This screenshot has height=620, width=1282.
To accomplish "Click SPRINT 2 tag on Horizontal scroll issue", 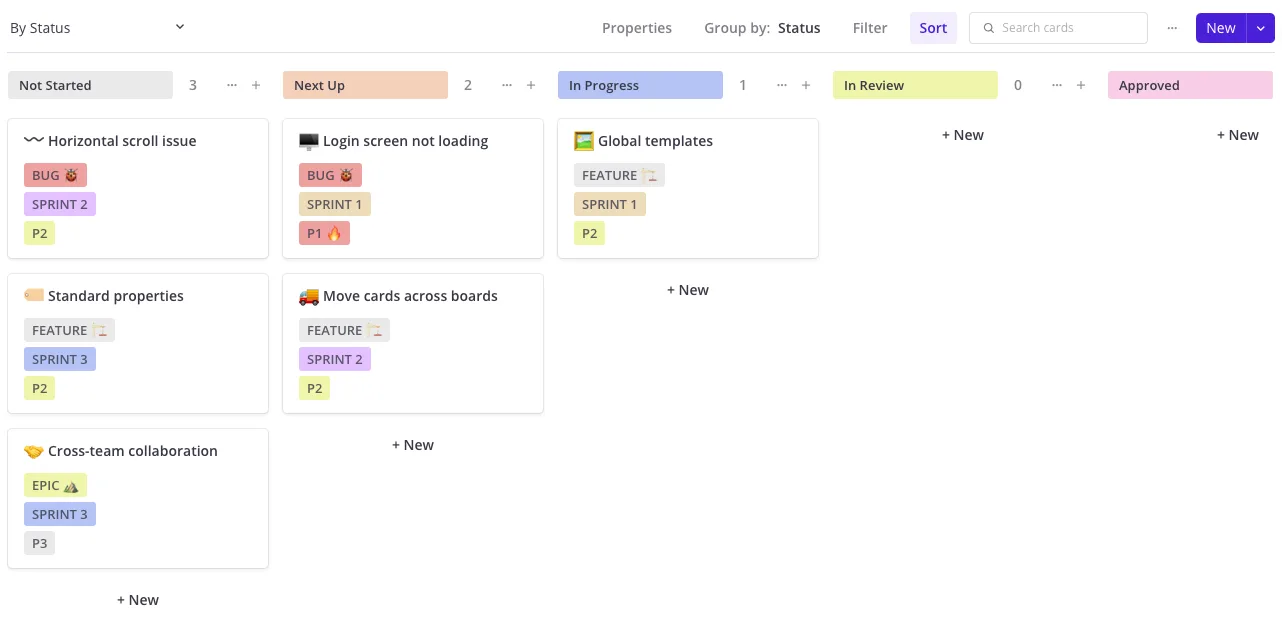I will tap(60, 204).
